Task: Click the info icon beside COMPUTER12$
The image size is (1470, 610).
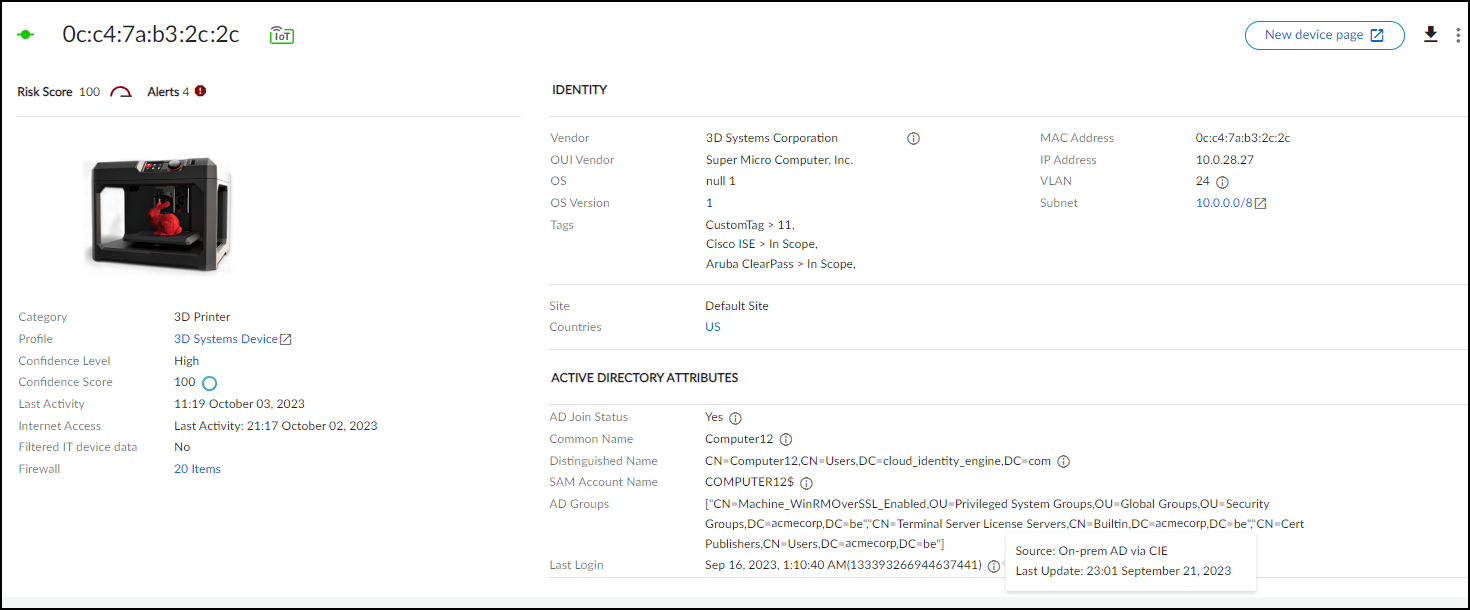Action: [806, 483]
